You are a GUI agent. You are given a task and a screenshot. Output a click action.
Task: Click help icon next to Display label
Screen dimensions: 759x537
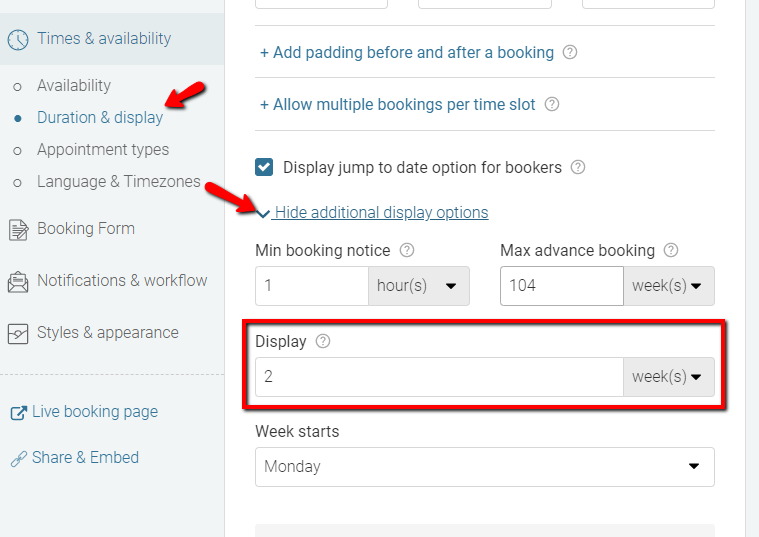[x=323, y=341]
